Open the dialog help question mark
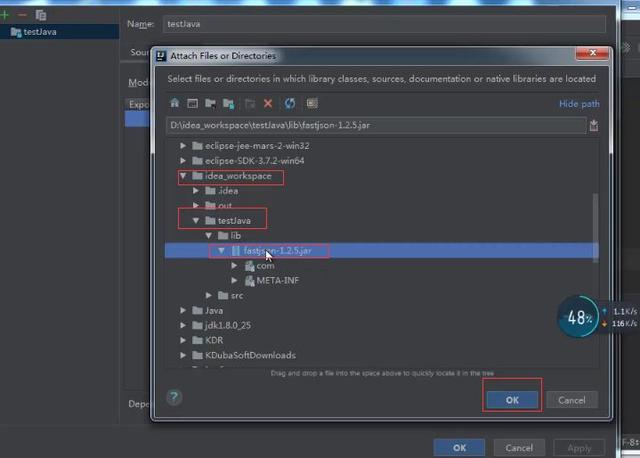The image size is (640, 458). [174, 397]
